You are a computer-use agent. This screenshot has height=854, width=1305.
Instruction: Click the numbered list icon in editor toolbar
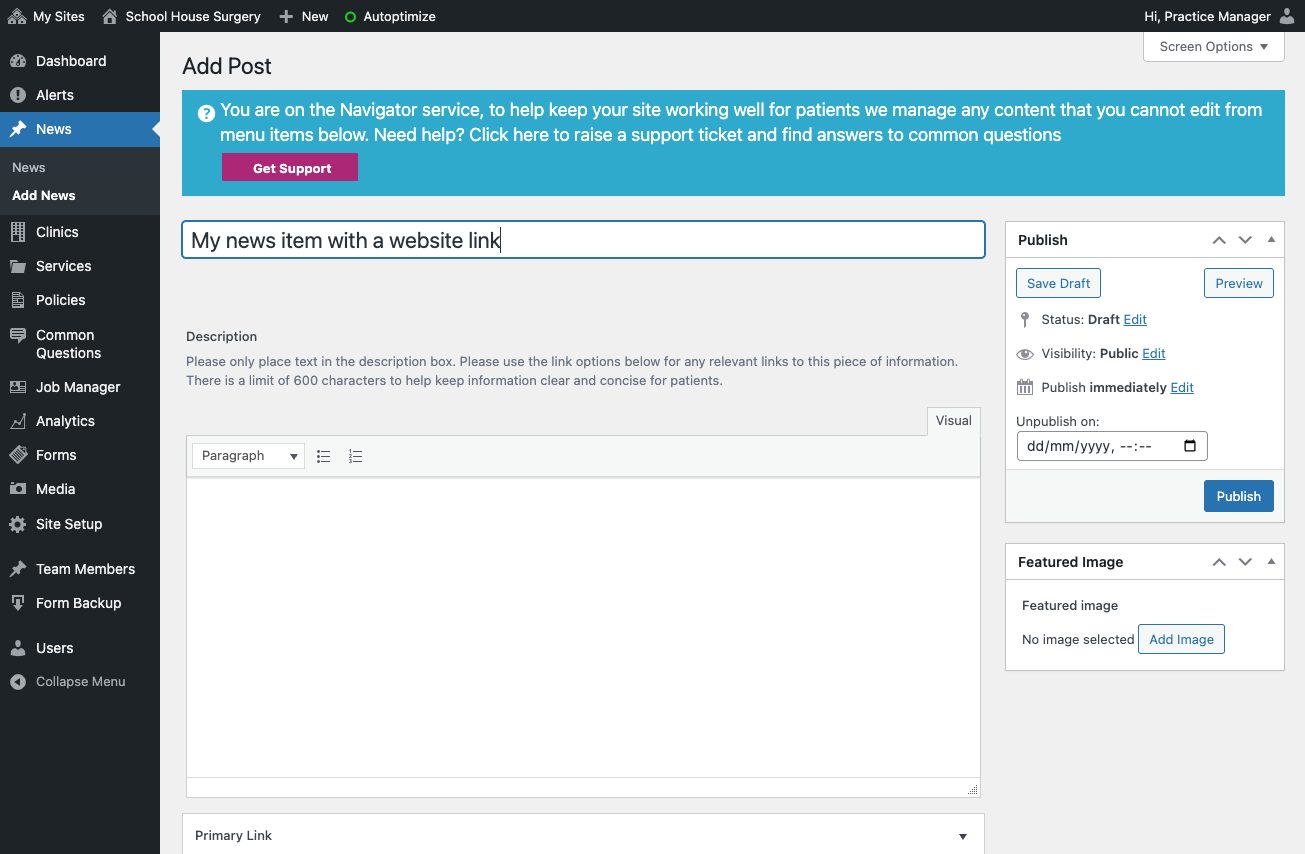click(x=355, y=456)
